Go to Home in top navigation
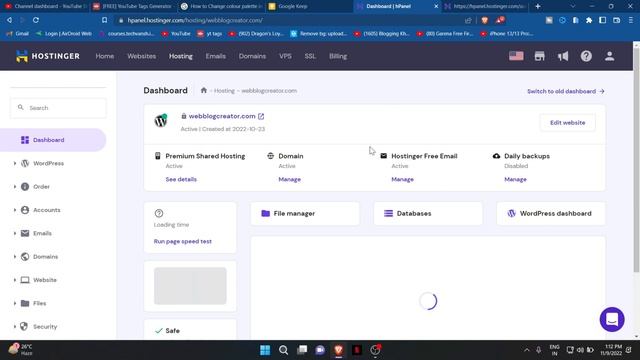 pyautogui.click(x=104, y=56)
